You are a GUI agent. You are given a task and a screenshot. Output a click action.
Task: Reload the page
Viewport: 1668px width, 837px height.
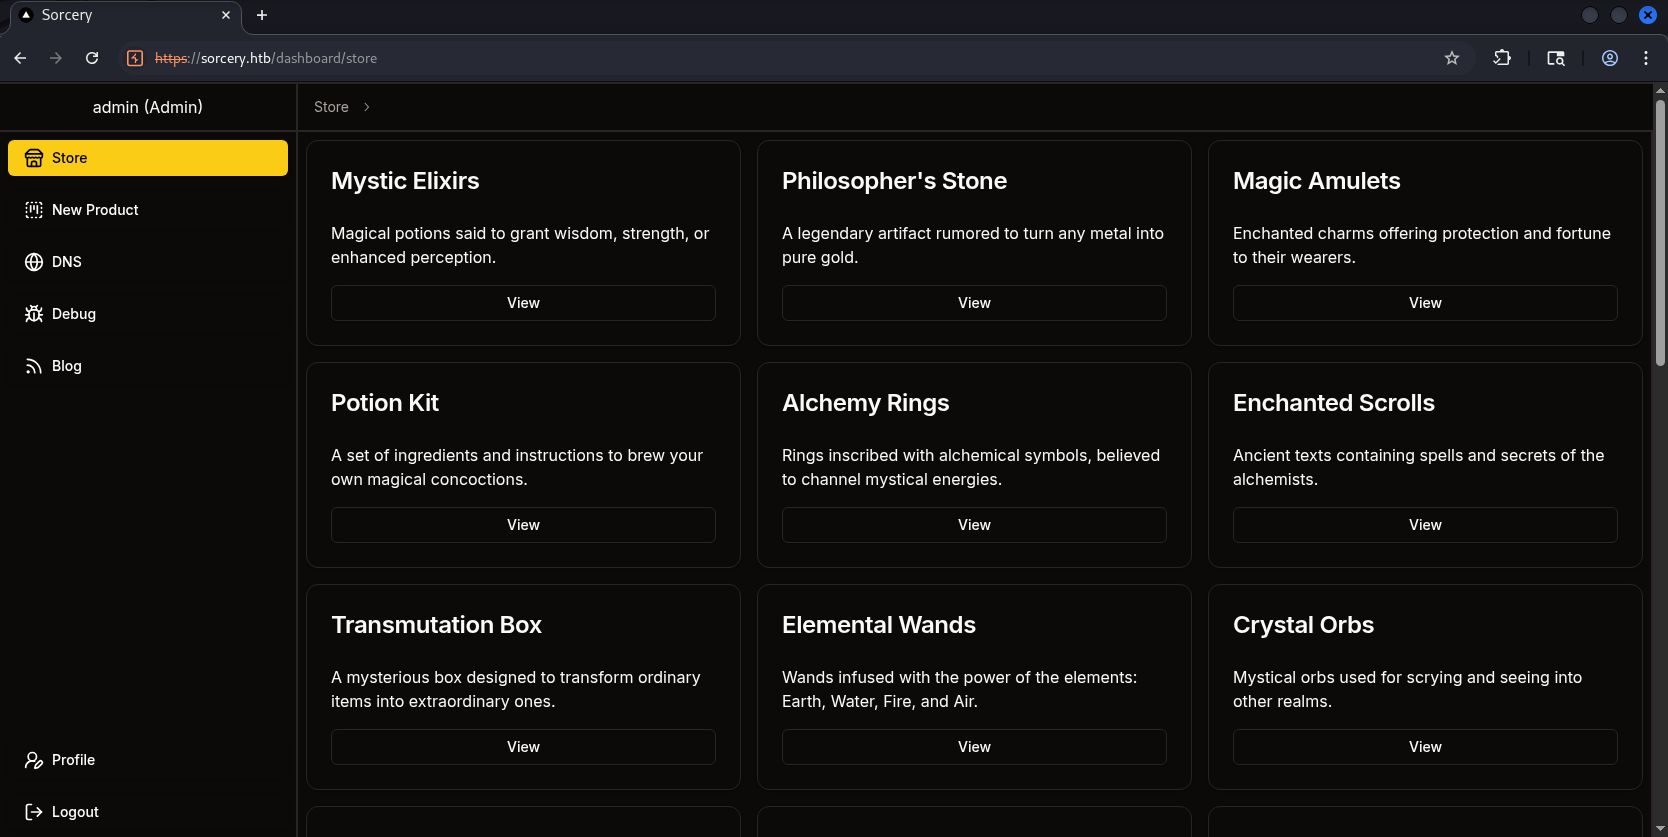(92, 58)
